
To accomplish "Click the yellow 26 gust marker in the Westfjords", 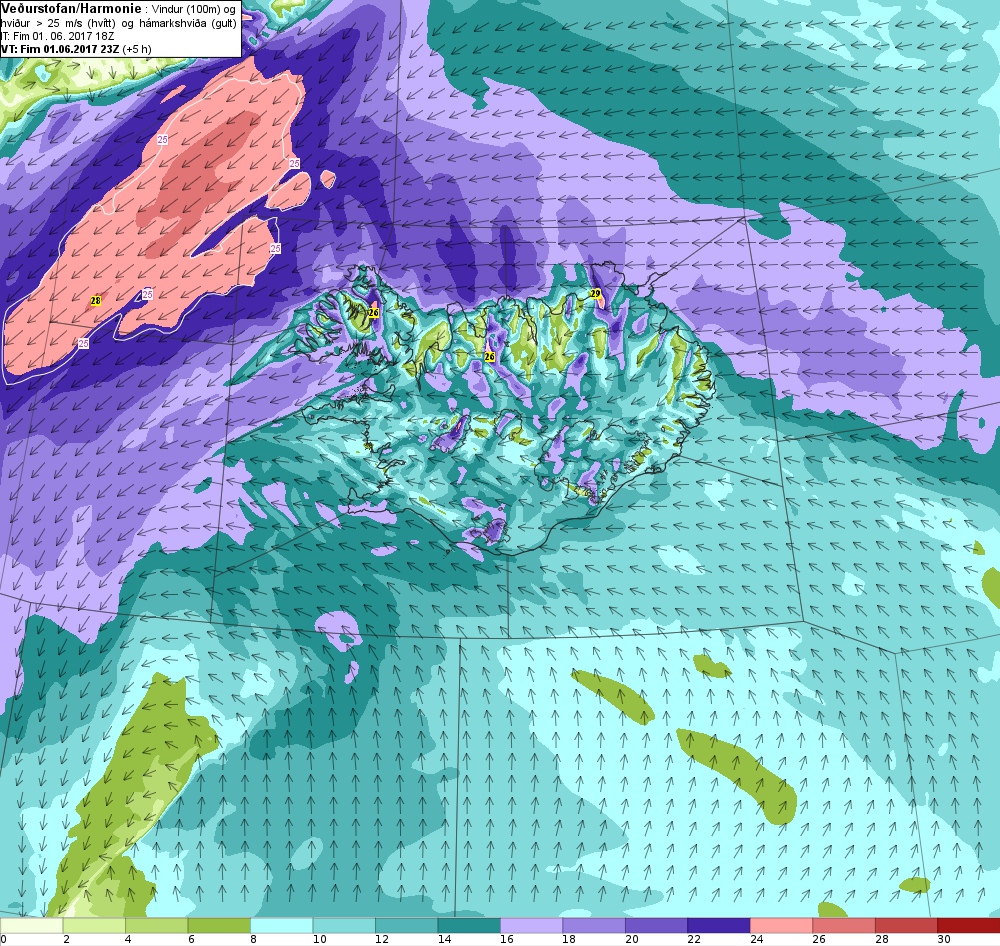I will (374, 313).
